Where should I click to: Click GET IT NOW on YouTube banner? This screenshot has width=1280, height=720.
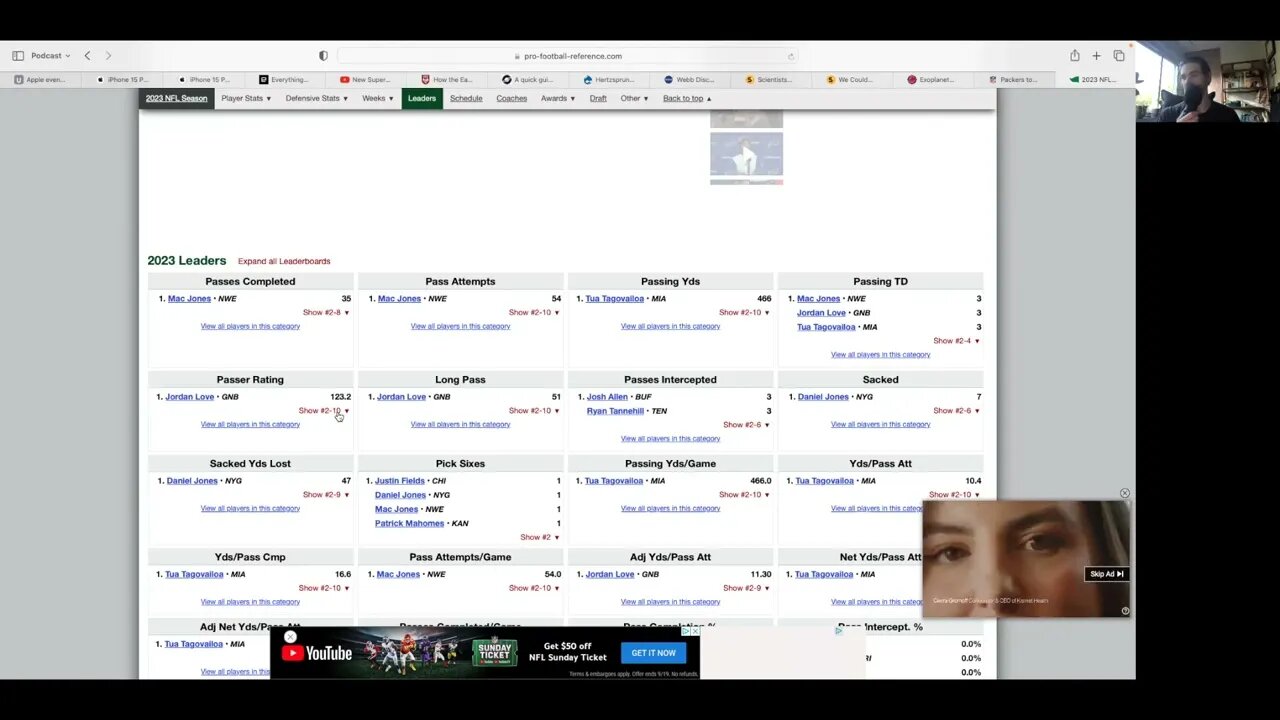click(x=653, y=652)
